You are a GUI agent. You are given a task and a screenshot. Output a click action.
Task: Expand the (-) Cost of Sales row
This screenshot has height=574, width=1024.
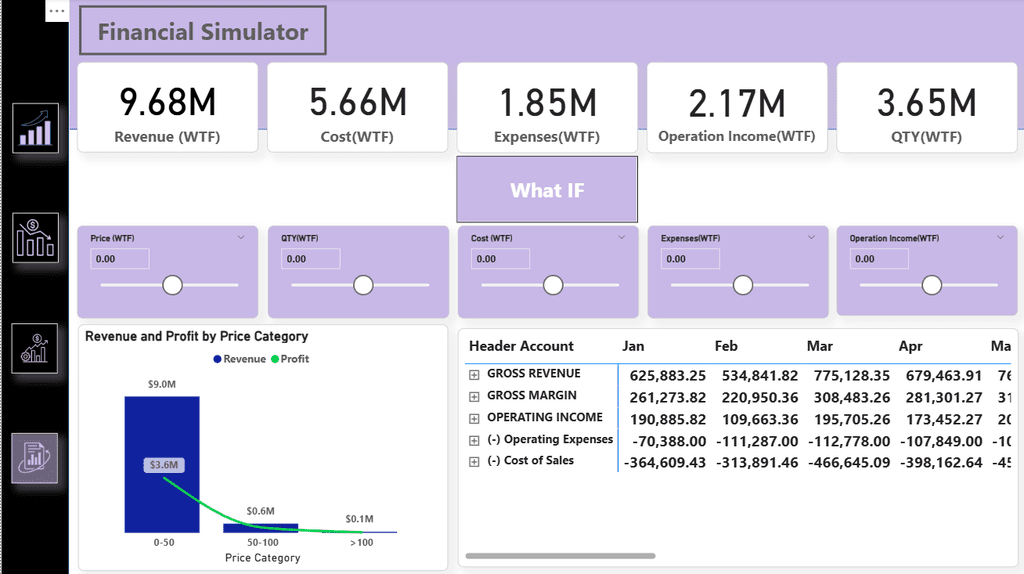point(474,462)
